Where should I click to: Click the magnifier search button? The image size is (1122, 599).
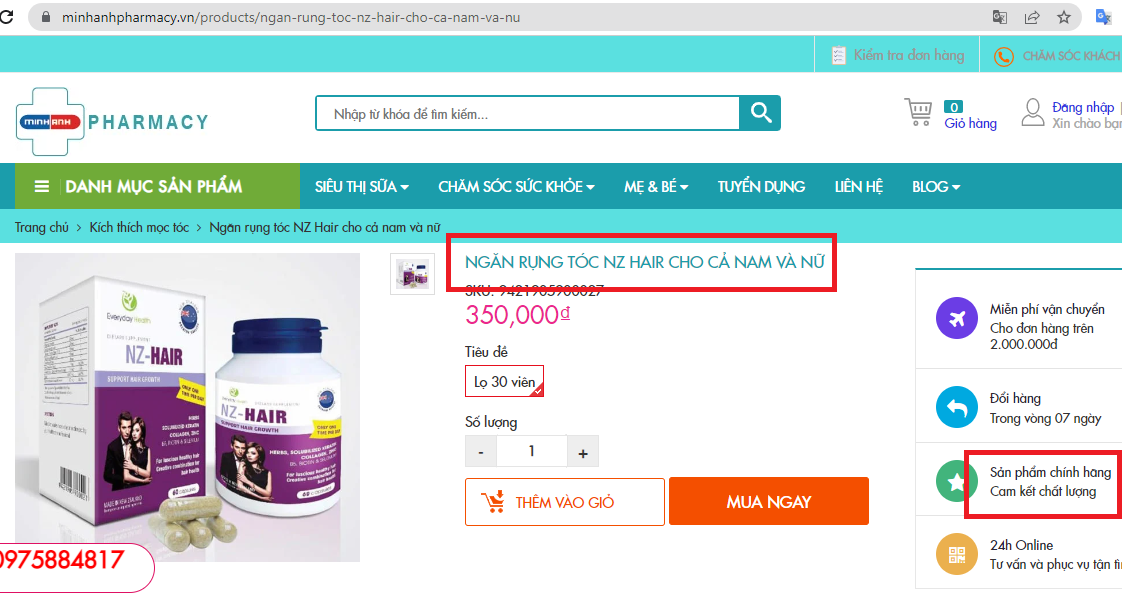pyautogui.click(x=760, y=113)
